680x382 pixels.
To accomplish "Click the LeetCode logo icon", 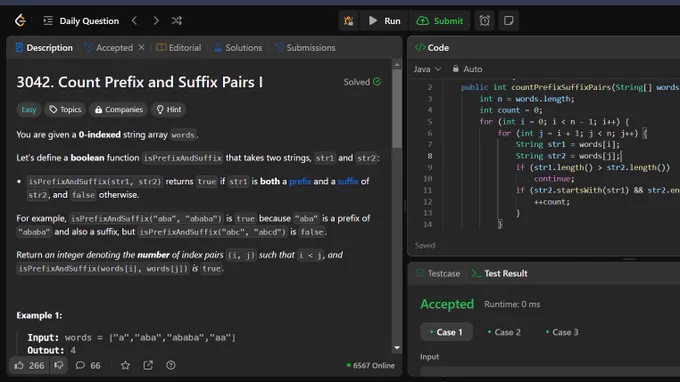I will pyautogui.click(x=20, y=20).
